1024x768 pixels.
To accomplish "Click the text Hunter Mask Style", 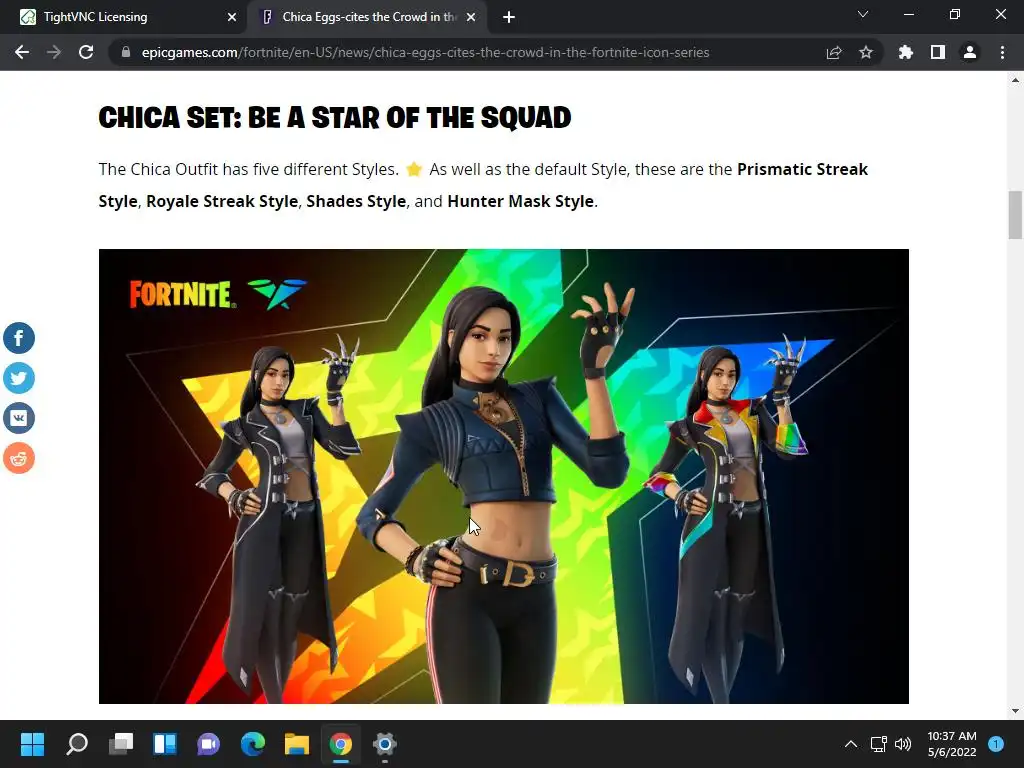I will [520, 201].
